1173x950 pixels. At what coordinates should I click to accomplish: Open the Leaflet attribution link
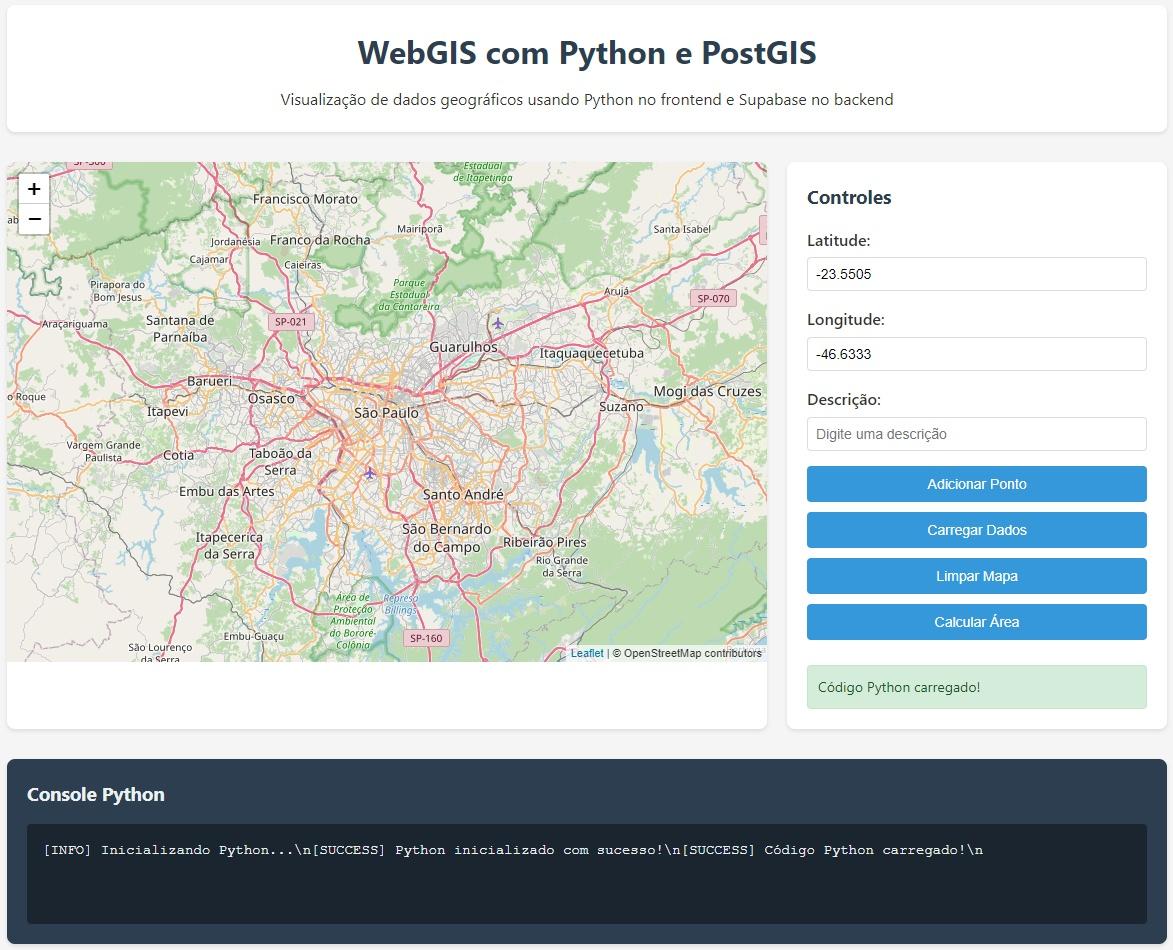click(x=586, y=653)
